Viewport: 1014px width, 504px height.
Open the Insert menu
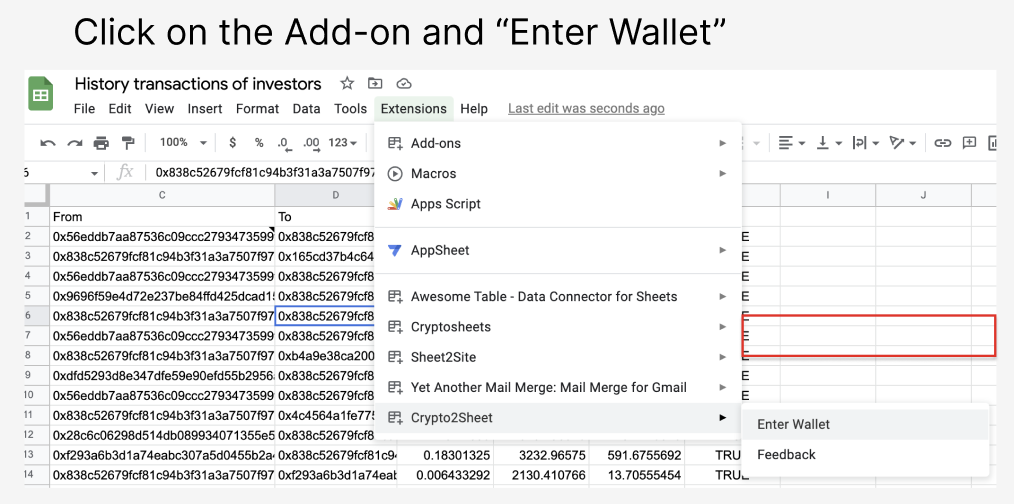[205, 109]
